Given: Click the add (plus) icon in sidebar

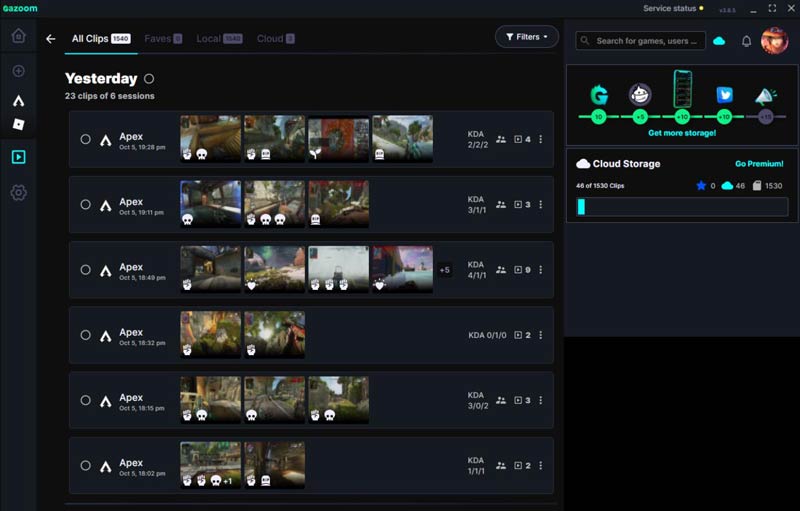Looking at the screenshot, I should click(x=18, y=71).
